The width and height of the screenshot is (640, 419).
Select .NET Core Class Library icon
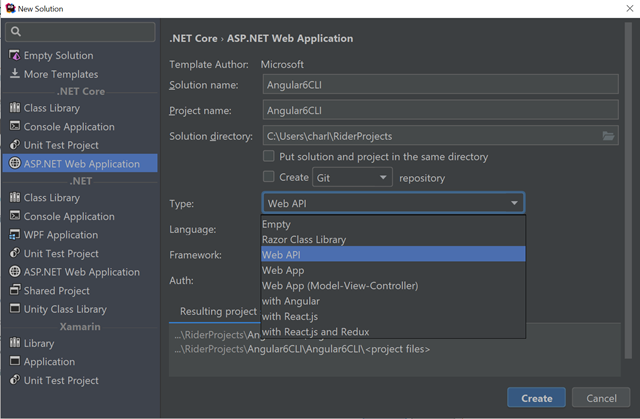[x=15, y=107]
